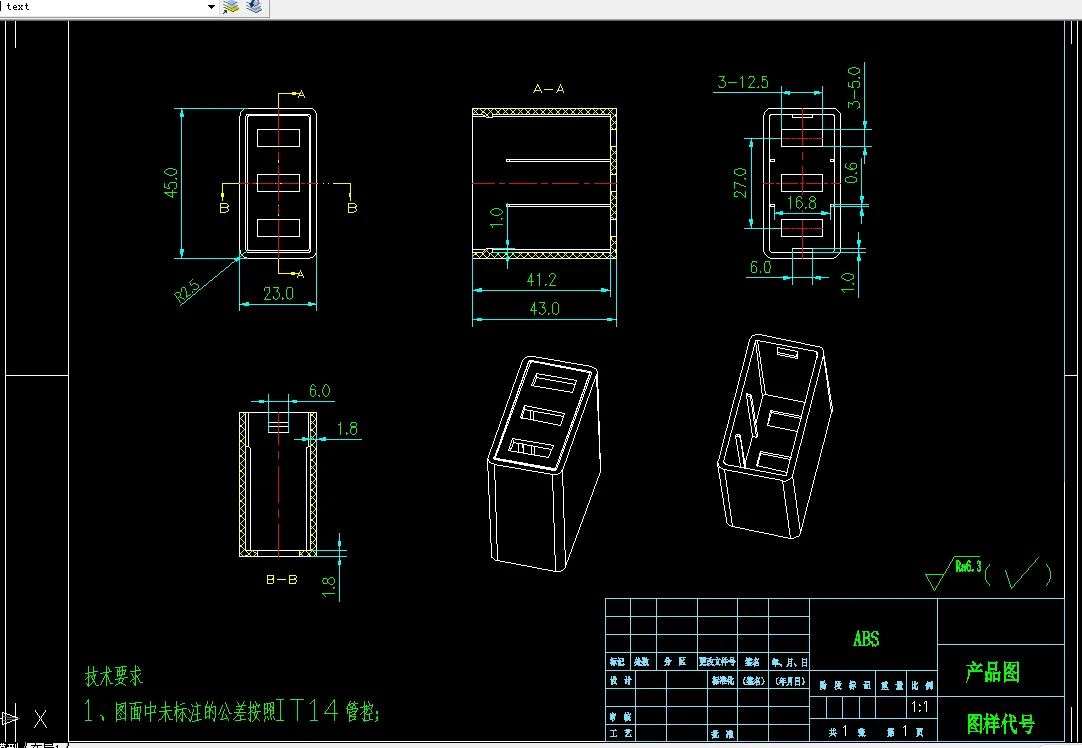Click the left B section cut marker
Screen dimensions: 1082x748
pos(224,208)
